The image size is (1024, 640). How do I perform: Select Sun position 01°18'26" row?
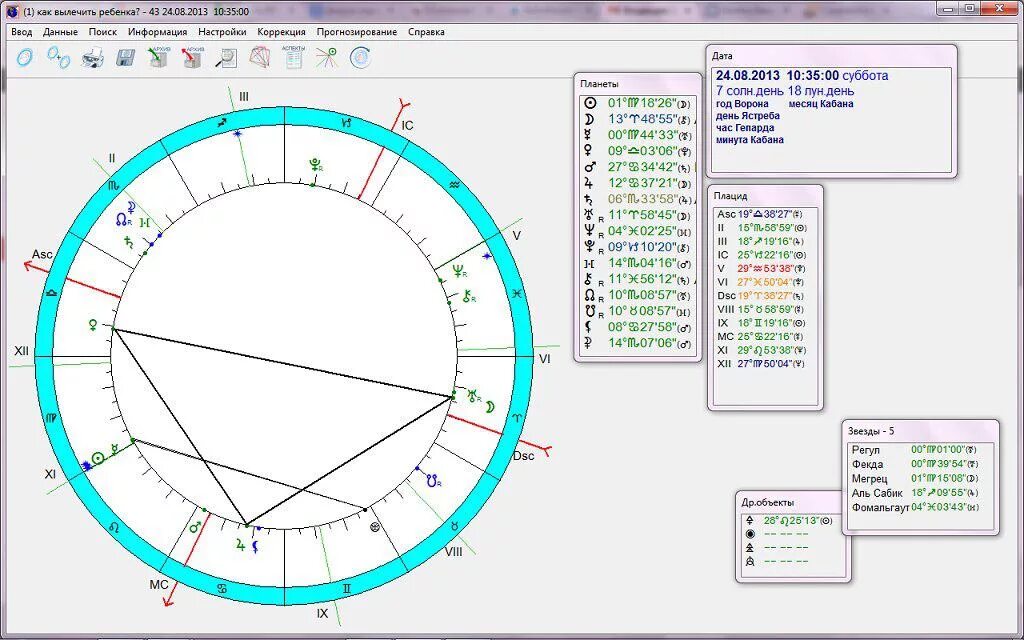pos(637,103)
